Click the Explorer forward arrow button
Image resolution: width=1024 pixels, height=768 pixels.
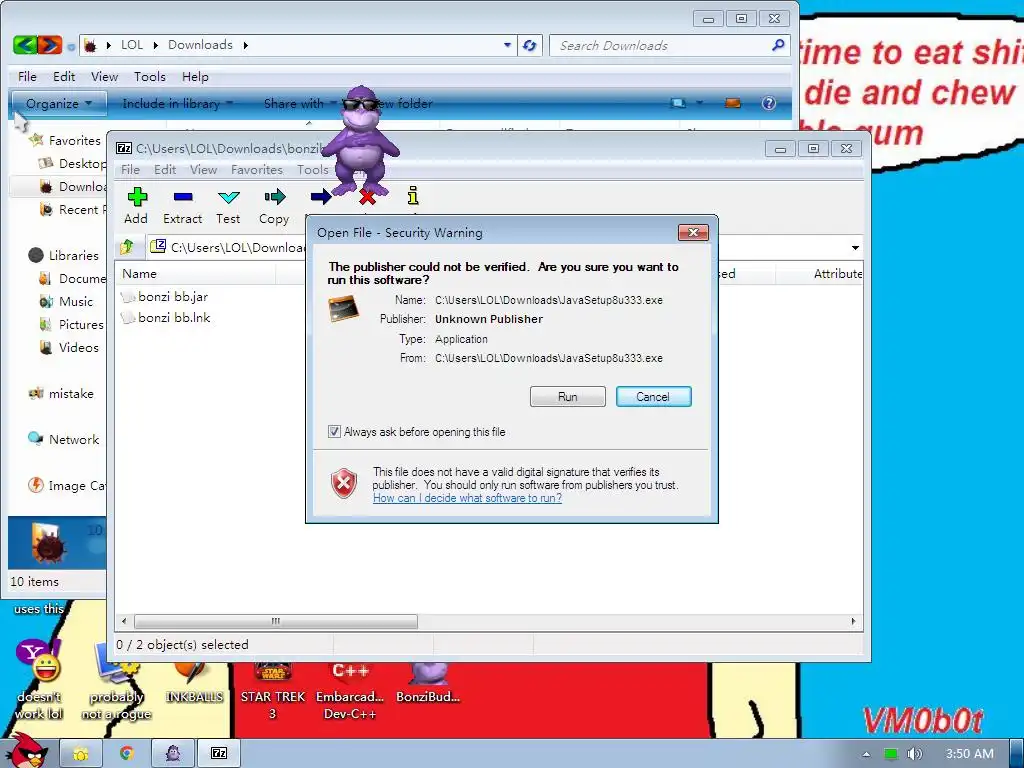pyautogui.click(x=50, y=45)
